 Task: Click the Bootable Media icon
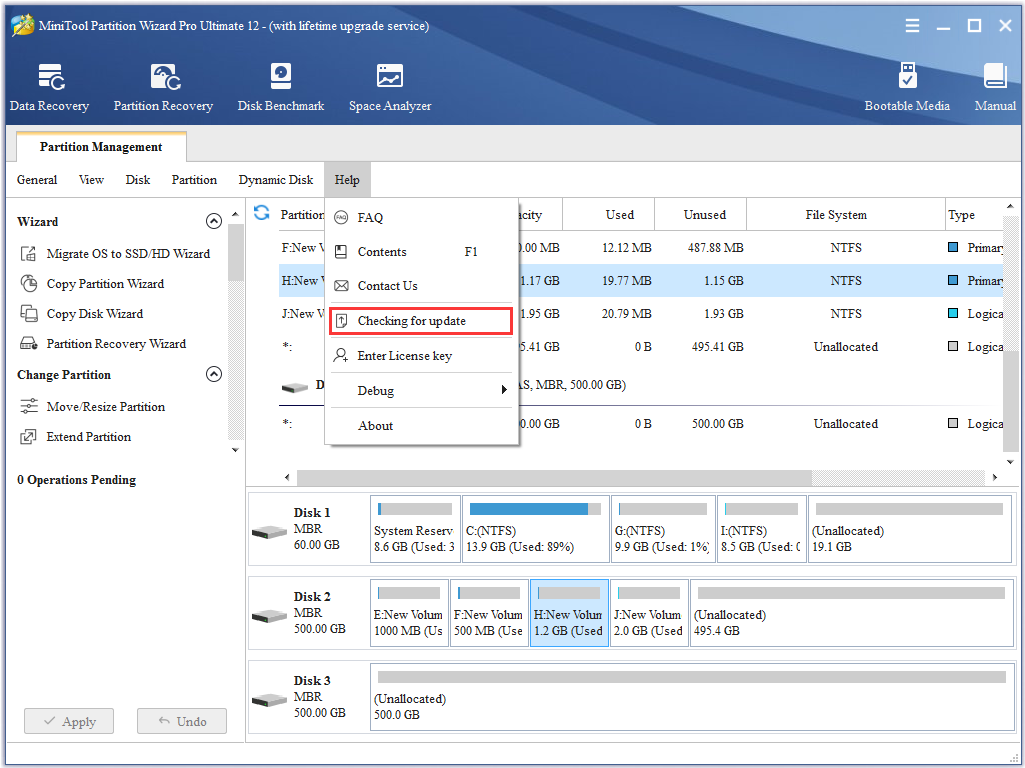[x=907, y=87]
